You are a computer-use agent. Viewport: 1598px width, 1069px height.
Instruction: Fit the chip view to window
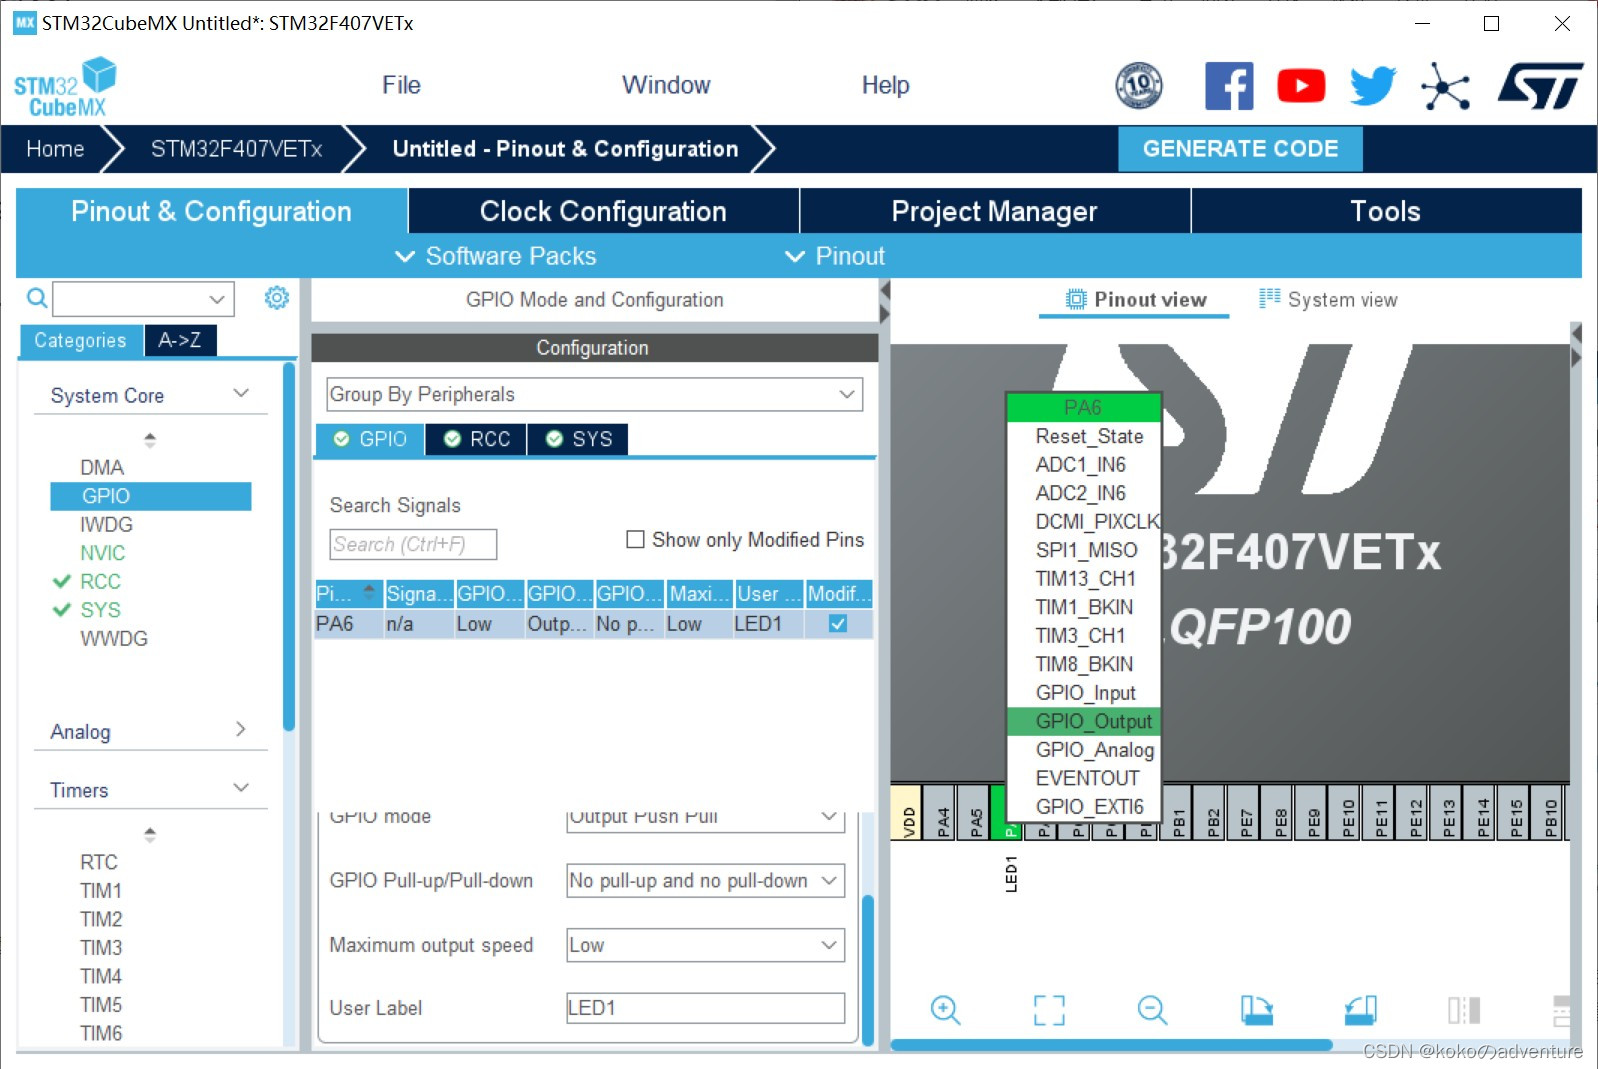[1049, 1010]
